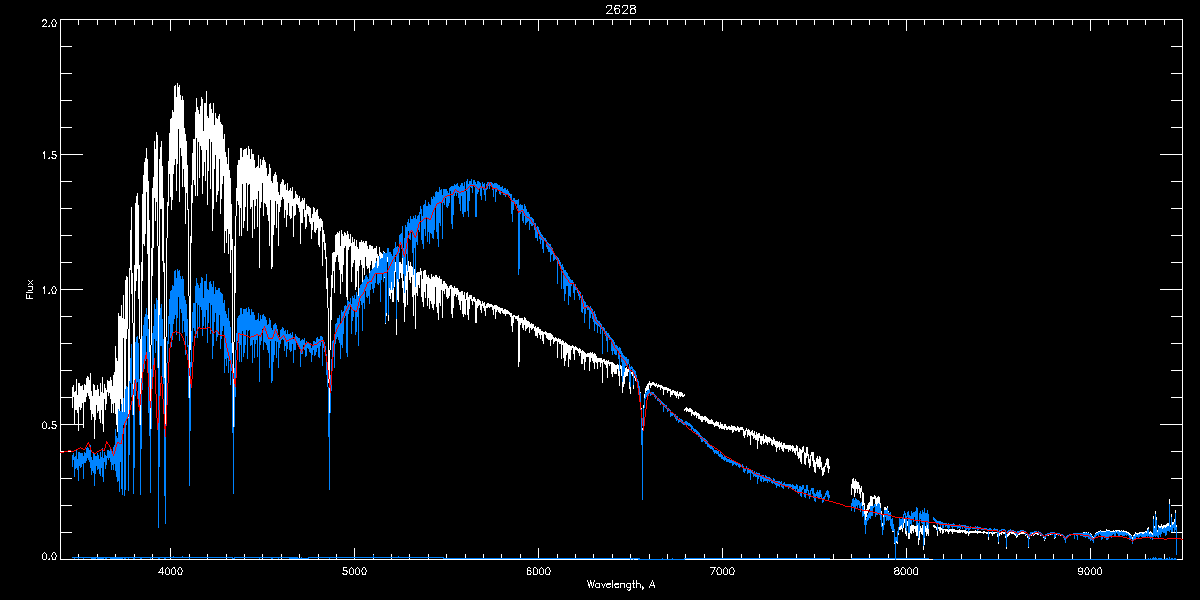Click the bottom of the deep absorption line near 6560
1200x600 pixels.
(x=642, y=497)
